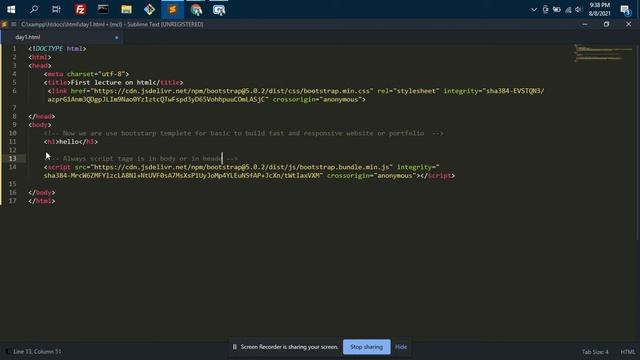The height and width of the screenshot is (360, 640).
Task: Click Stop sharing button
Action: 367,347
